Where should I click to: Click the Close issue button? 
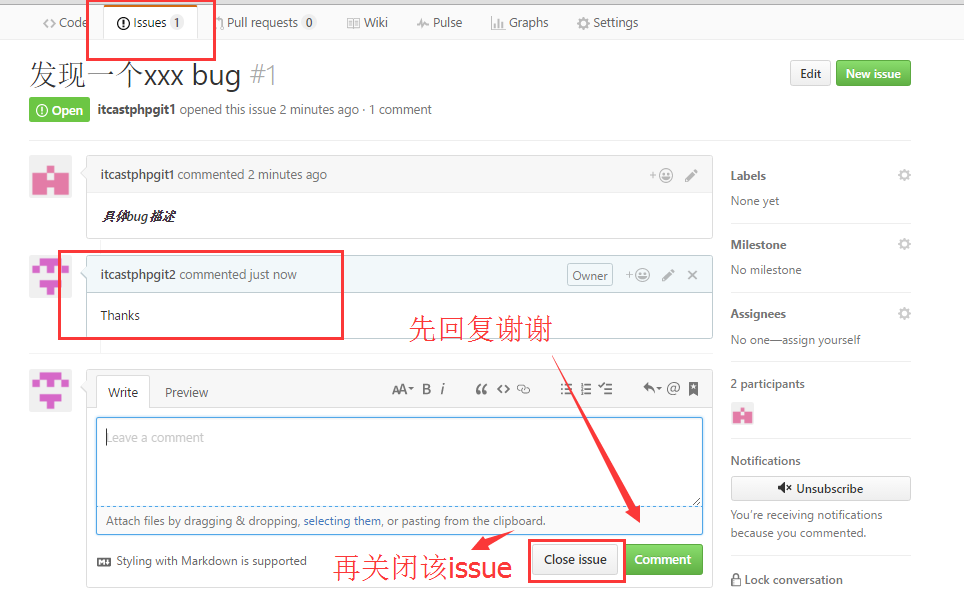pos(575,559)
